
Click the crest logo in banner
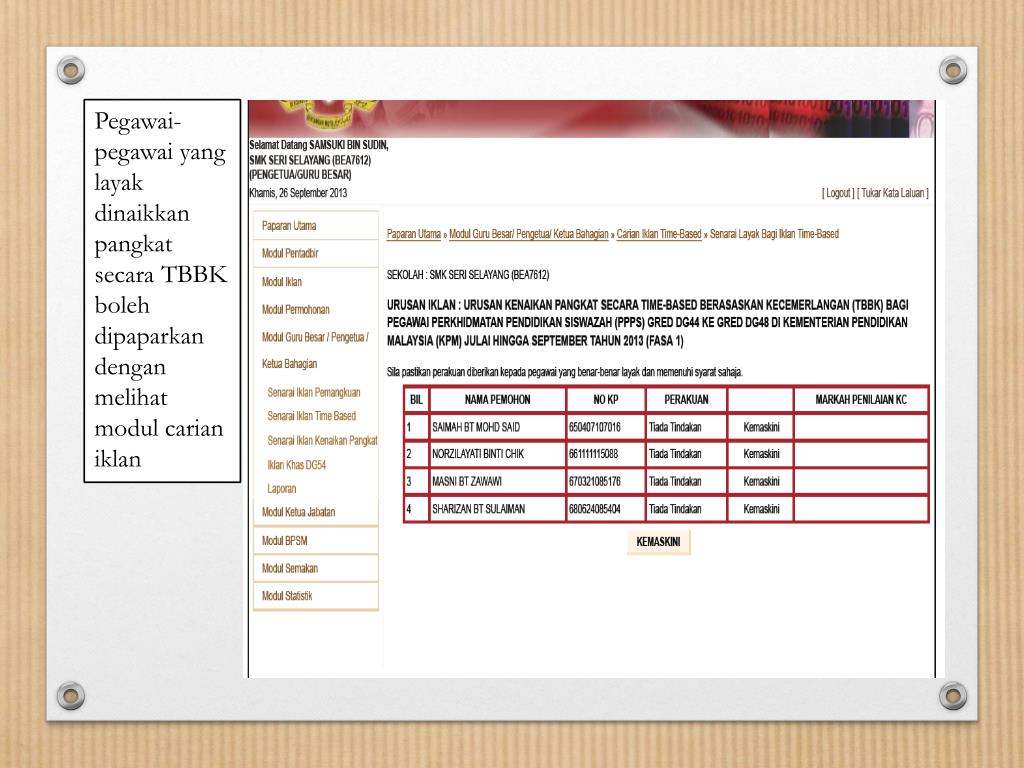[x=329, y=114]
